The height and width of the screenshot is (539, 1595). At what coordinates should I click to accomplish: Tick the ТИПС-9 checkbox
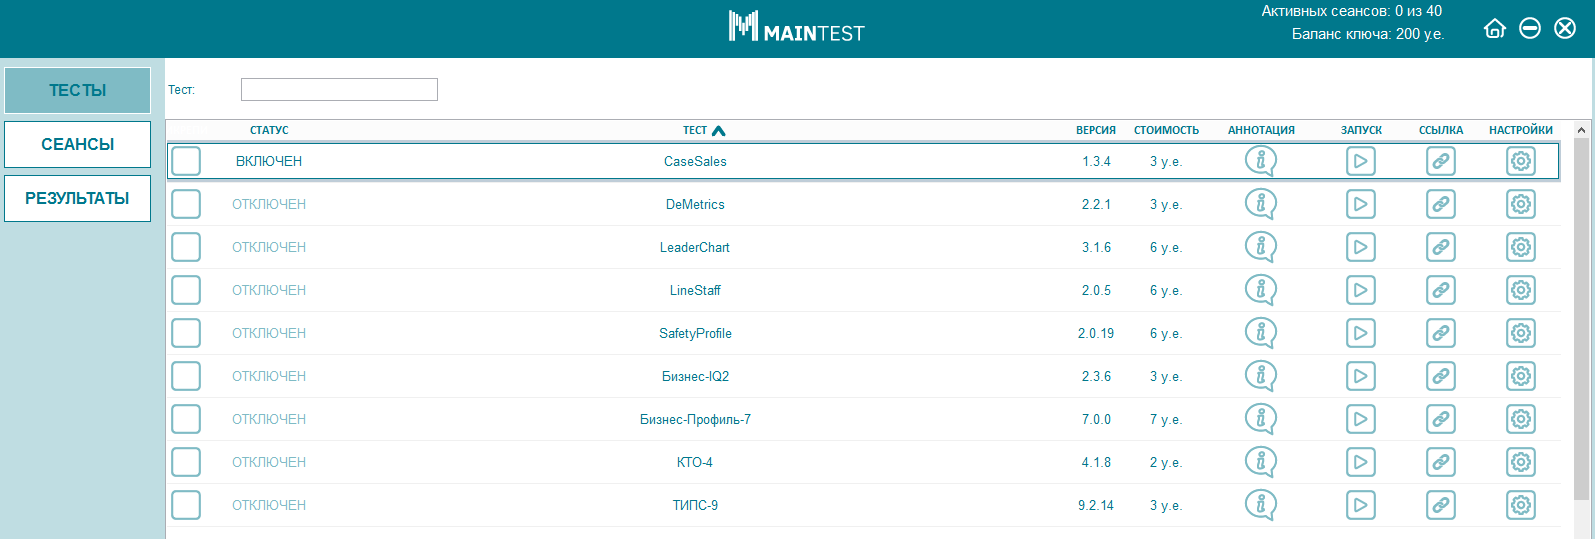186,505
